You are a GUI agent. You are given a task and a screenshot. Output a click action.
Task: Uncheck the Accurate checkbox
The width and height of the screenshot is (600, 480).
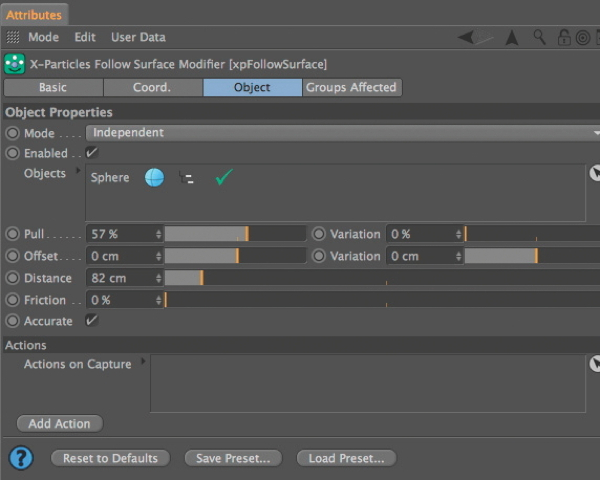point(92,321)
